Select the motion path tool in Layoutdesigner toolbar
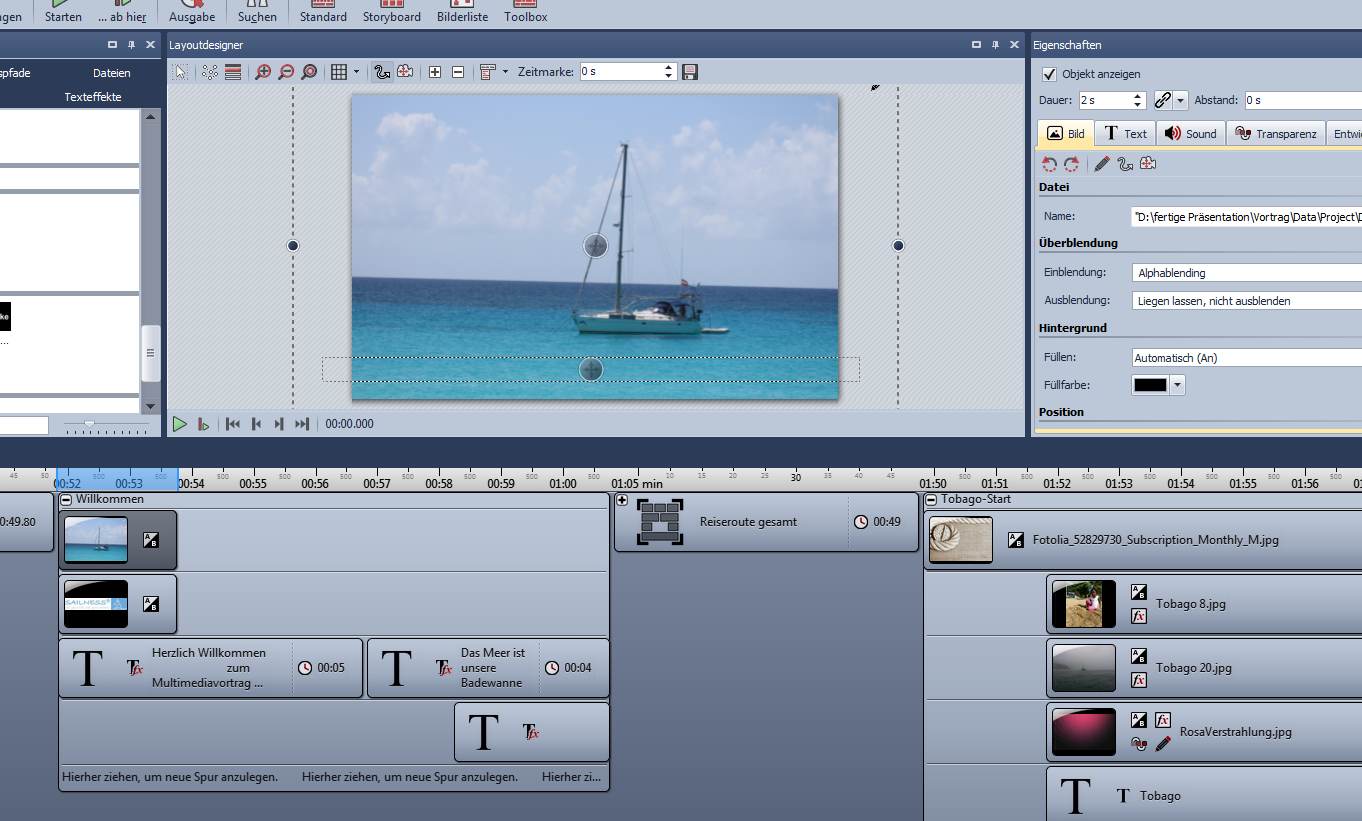This screenshot has width=1362, height=821. (x=381, y=72)
